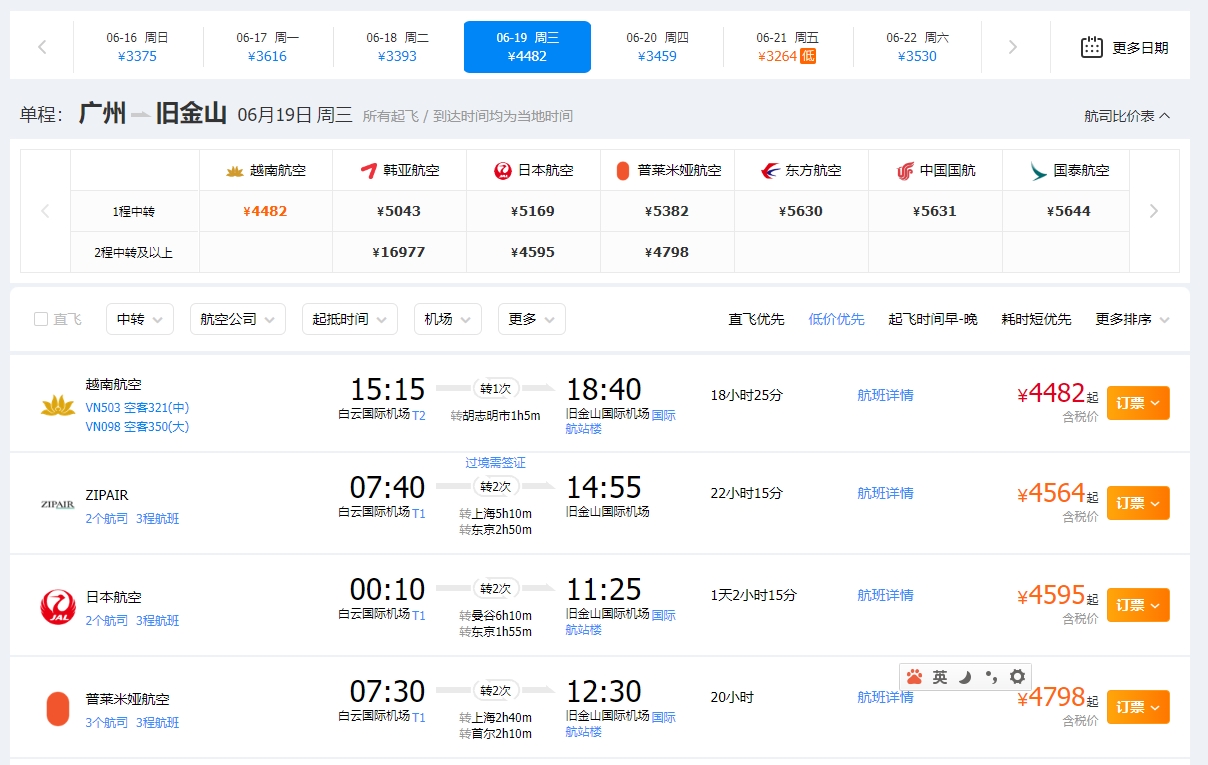1208x765 pixels.
Task: Click Korean Air ¥5043 one-stop price cell
Action: (x=399, y=211)
